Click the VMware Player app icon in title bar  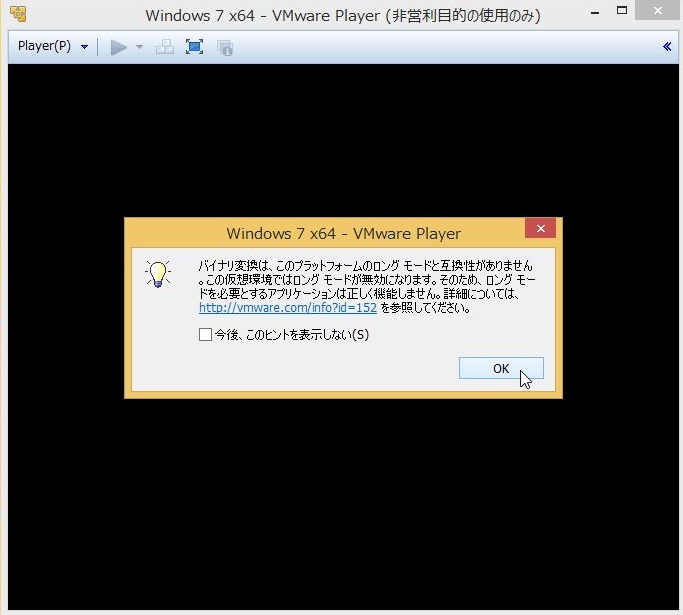tap(18, 14)
